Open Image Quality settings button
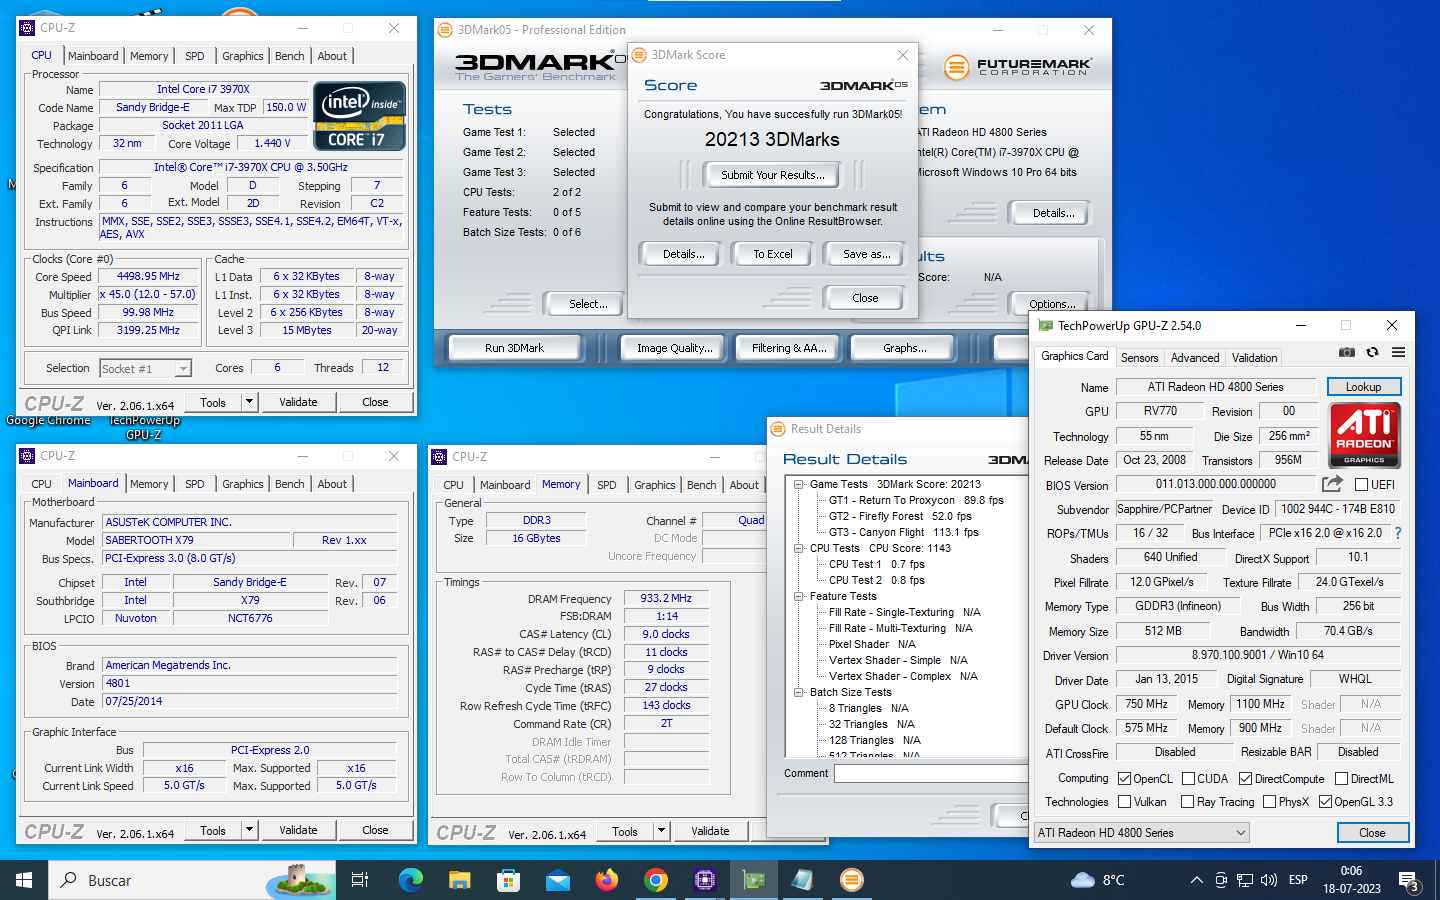1440x900 pixels. pyautogui.click(x=675, y=348)
